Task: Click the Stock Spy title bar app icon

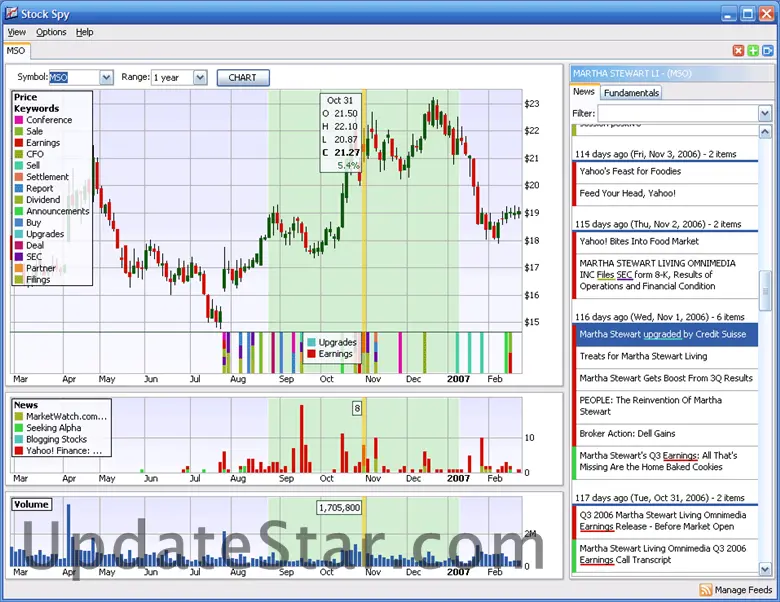Action: [11, 13]
